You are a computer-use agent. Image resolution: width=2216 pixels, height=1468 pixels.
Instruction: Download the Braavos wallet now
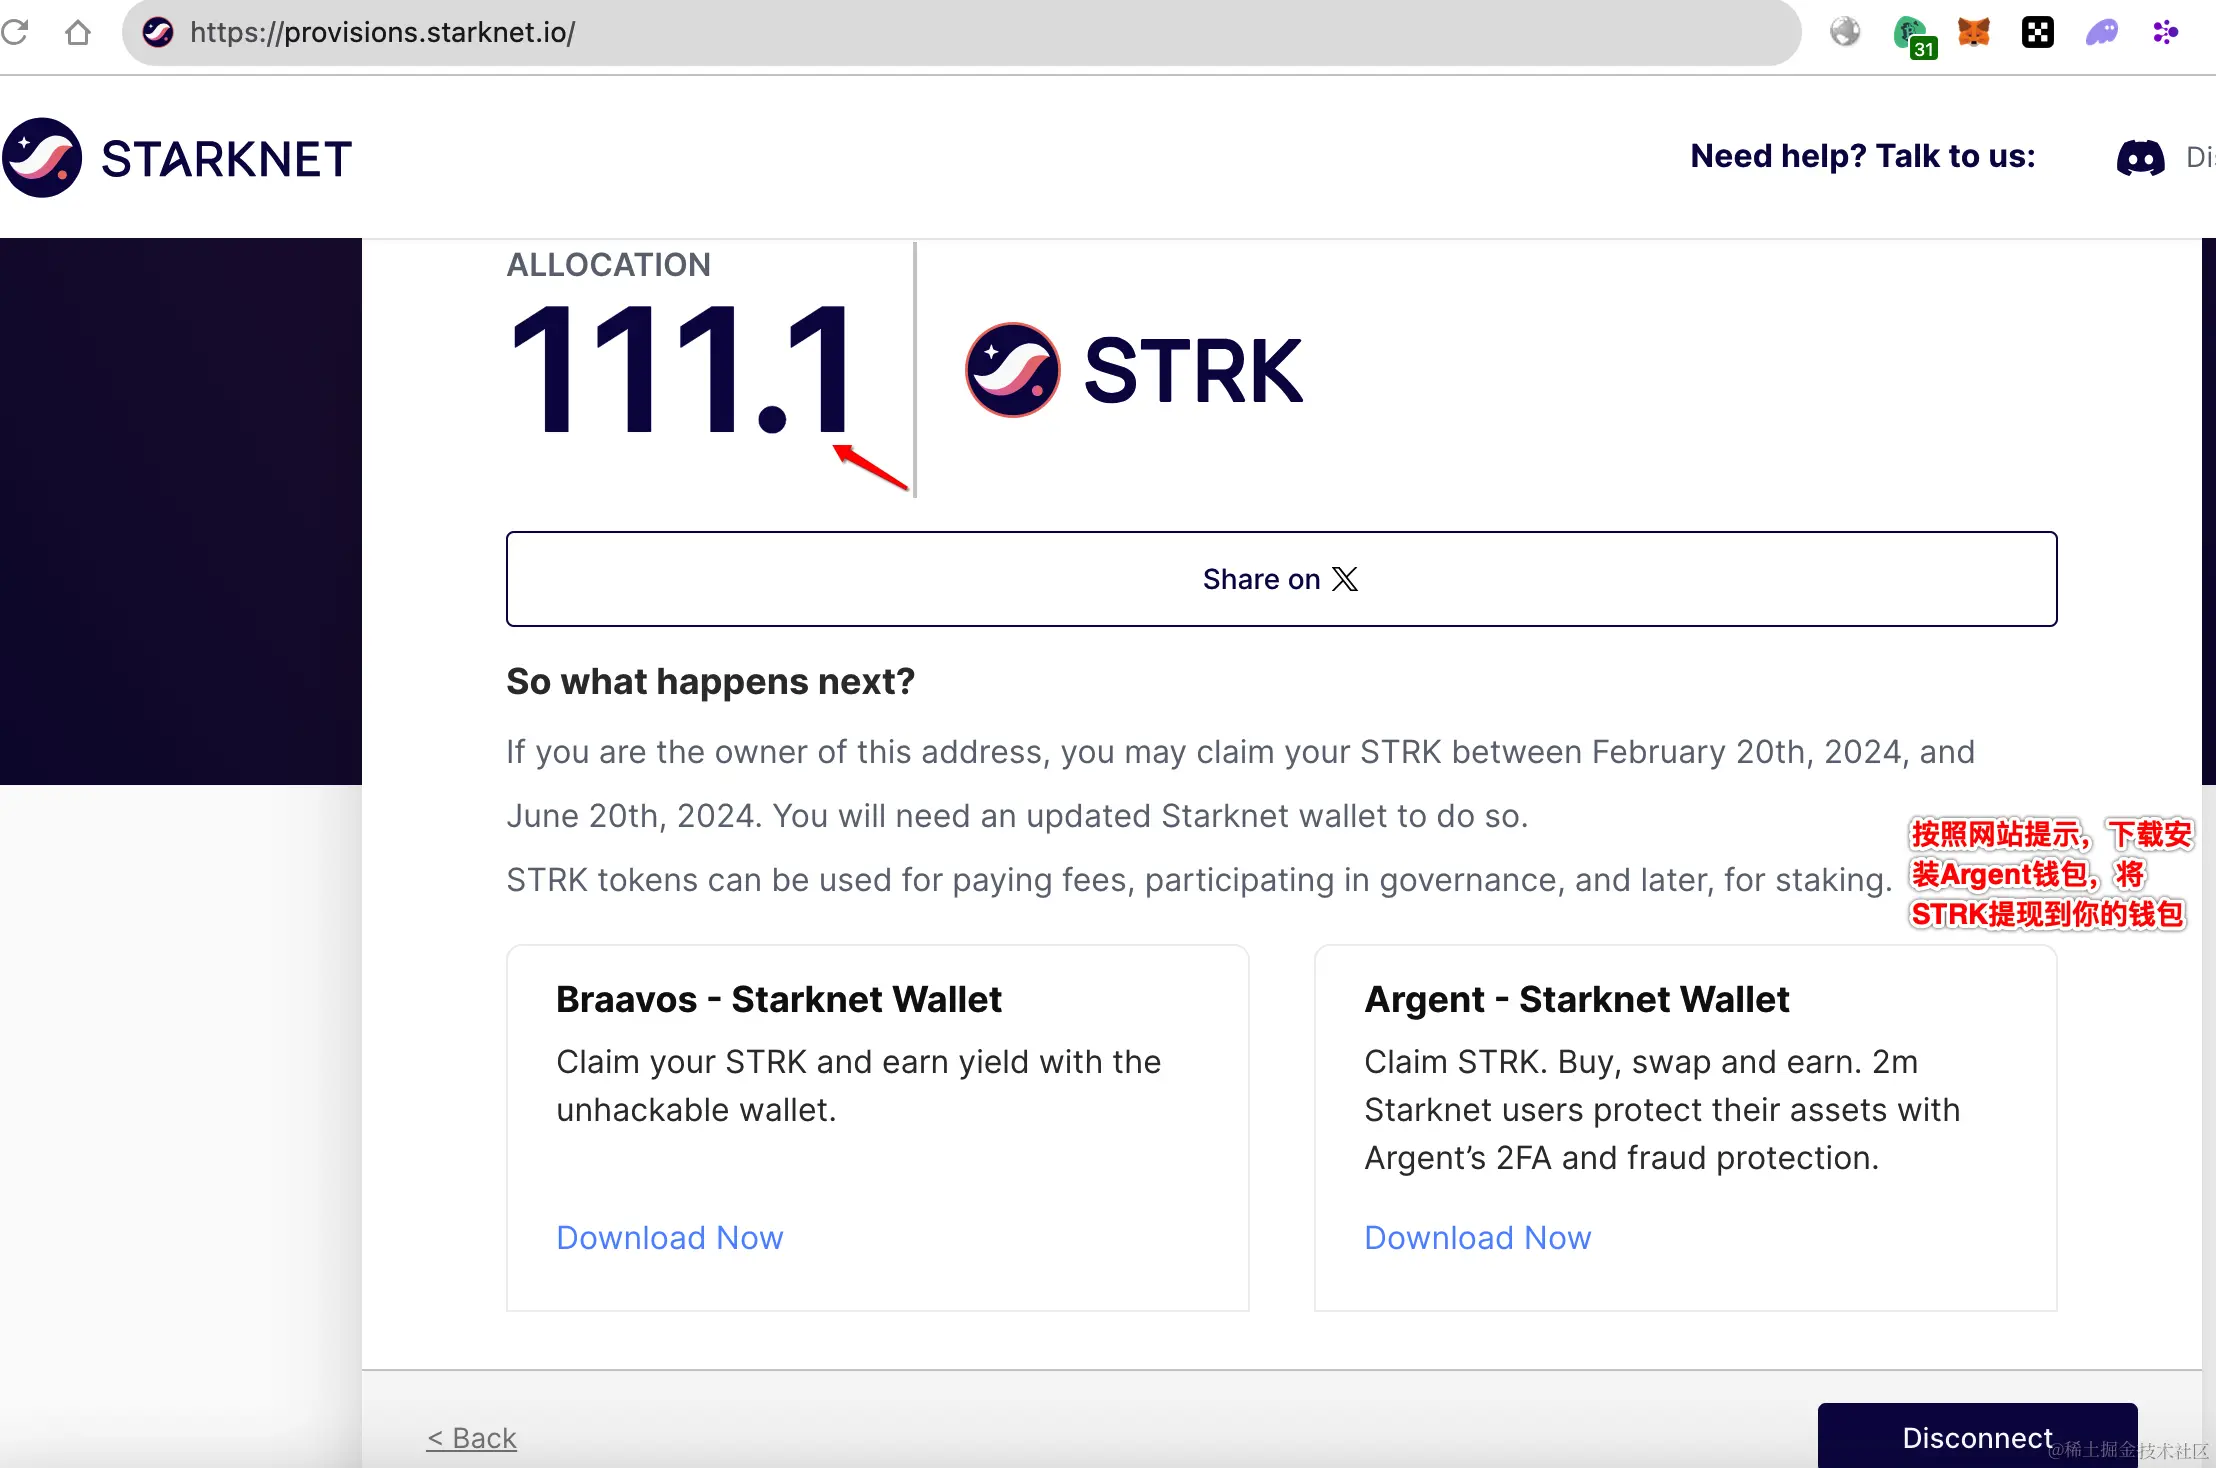(669, 1238)
